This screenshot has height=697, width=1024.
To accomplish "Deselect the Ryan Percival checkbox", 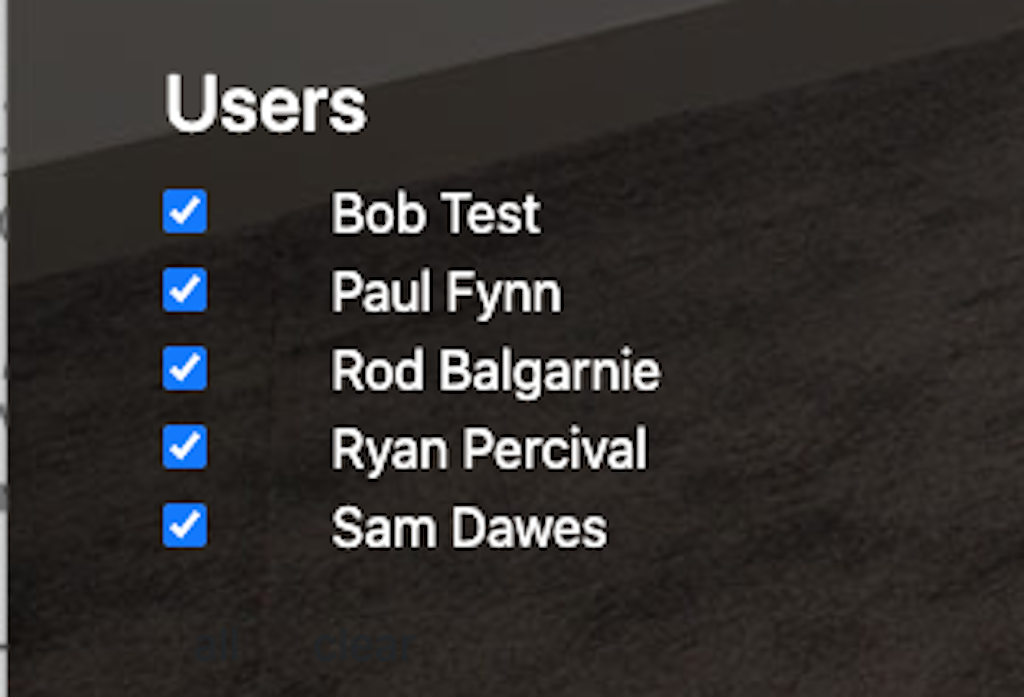I will 185,448.
